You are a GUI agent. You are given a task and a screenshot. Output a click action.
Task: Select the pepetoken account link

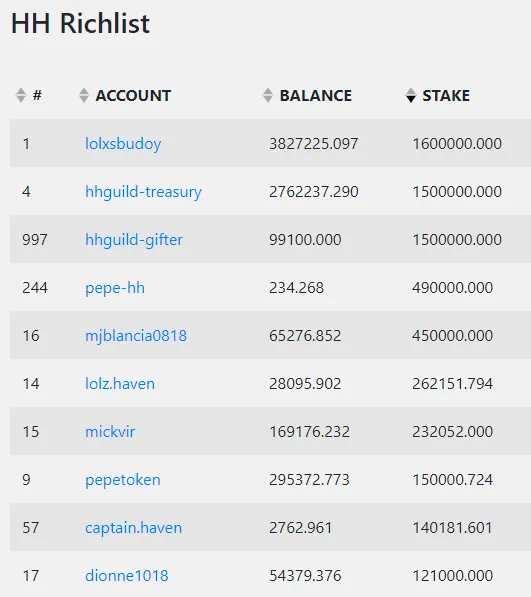click(x=123, y=480)
